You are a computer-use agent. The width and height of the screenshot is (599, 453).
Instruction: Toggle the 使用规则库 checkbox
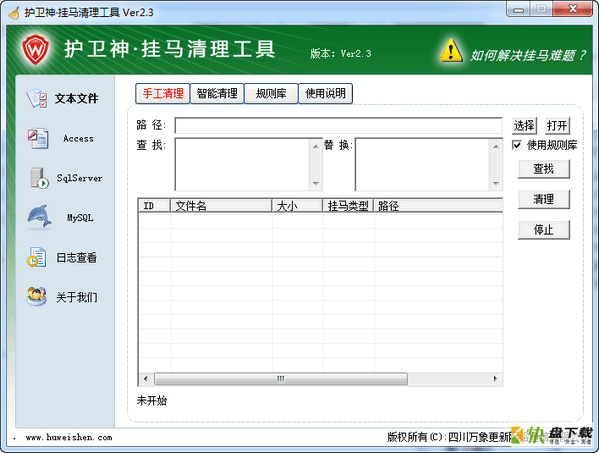coord(517,145)
